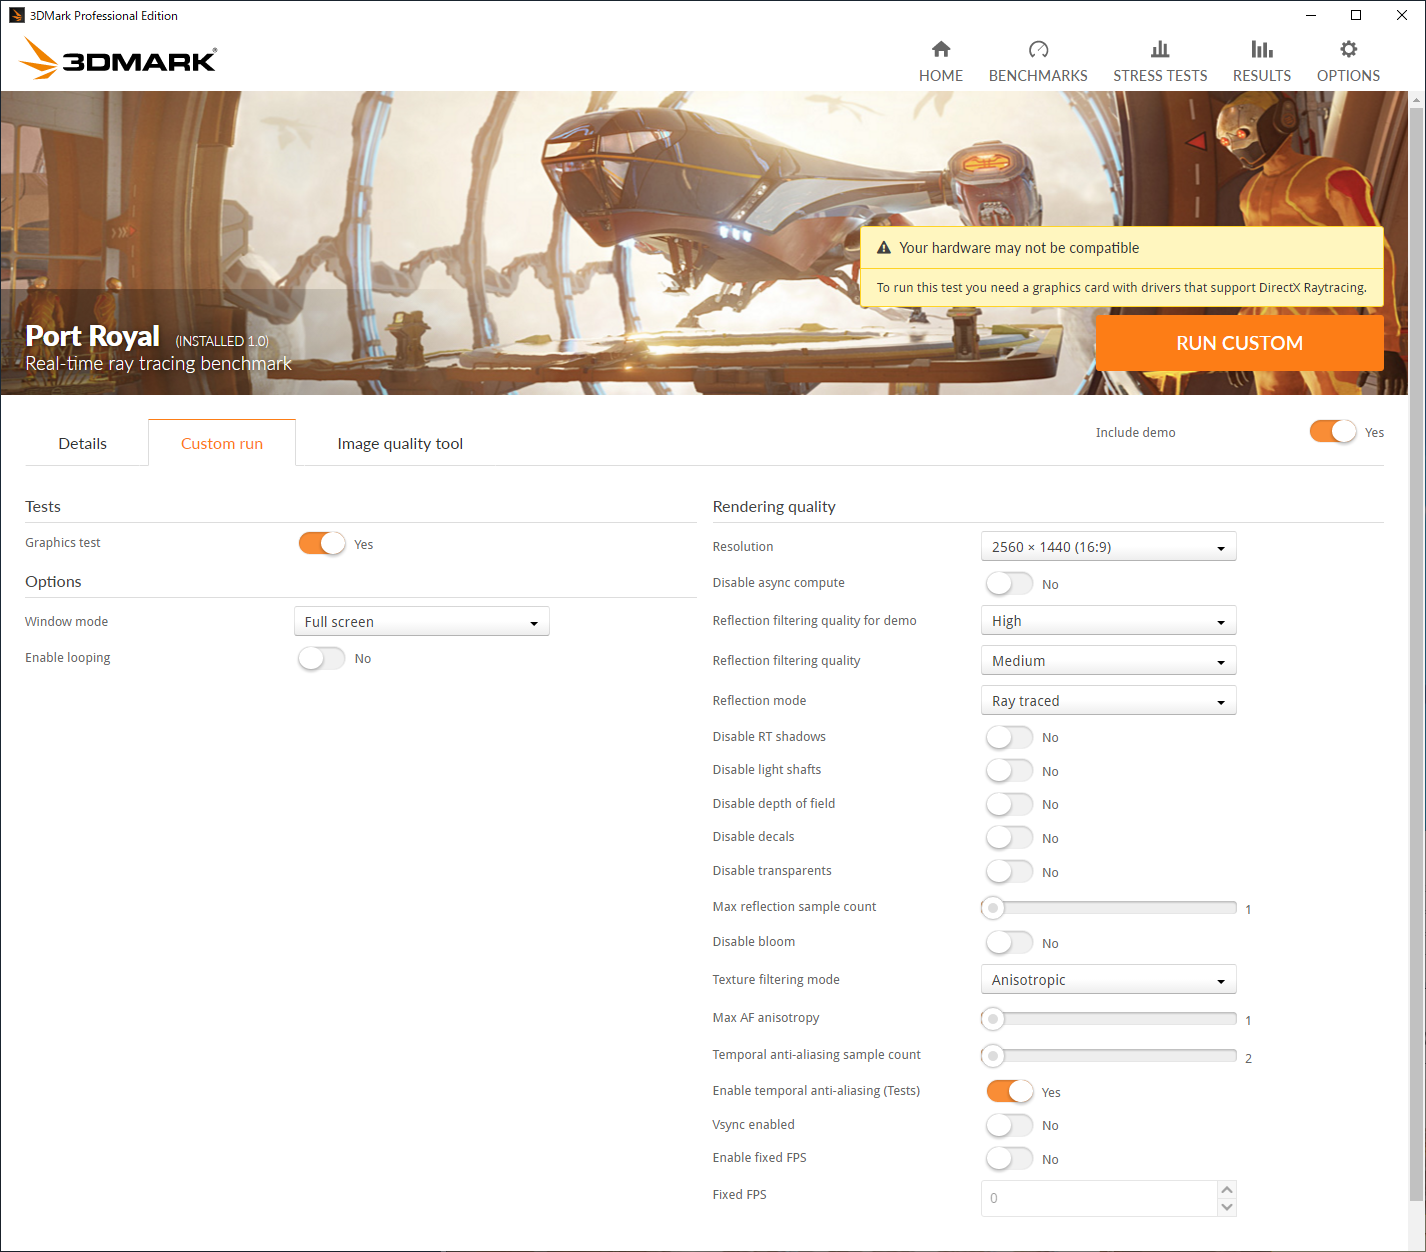
Task: Click the Fixed FPS input field
Action: [x=1098, y=1198]
